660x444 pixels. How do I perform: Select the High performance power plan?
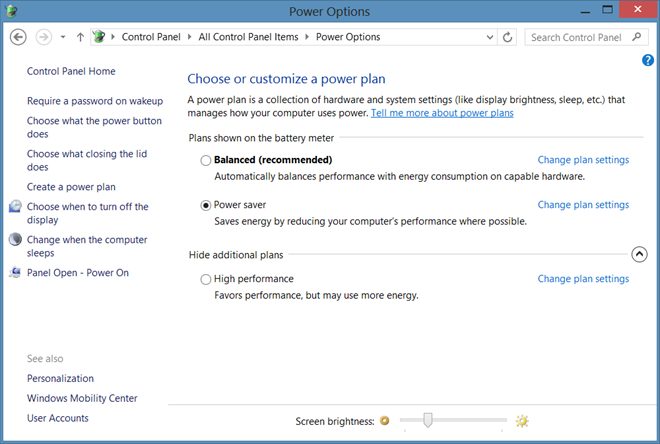206,279
